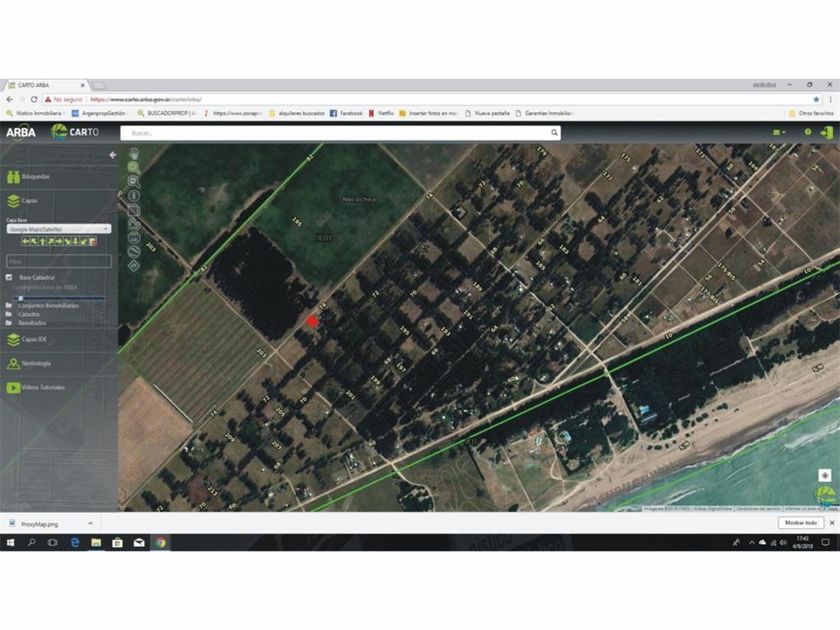Show hidden system tray icons
The width and height of the screenshot is (840, 630).
[752, 543]
